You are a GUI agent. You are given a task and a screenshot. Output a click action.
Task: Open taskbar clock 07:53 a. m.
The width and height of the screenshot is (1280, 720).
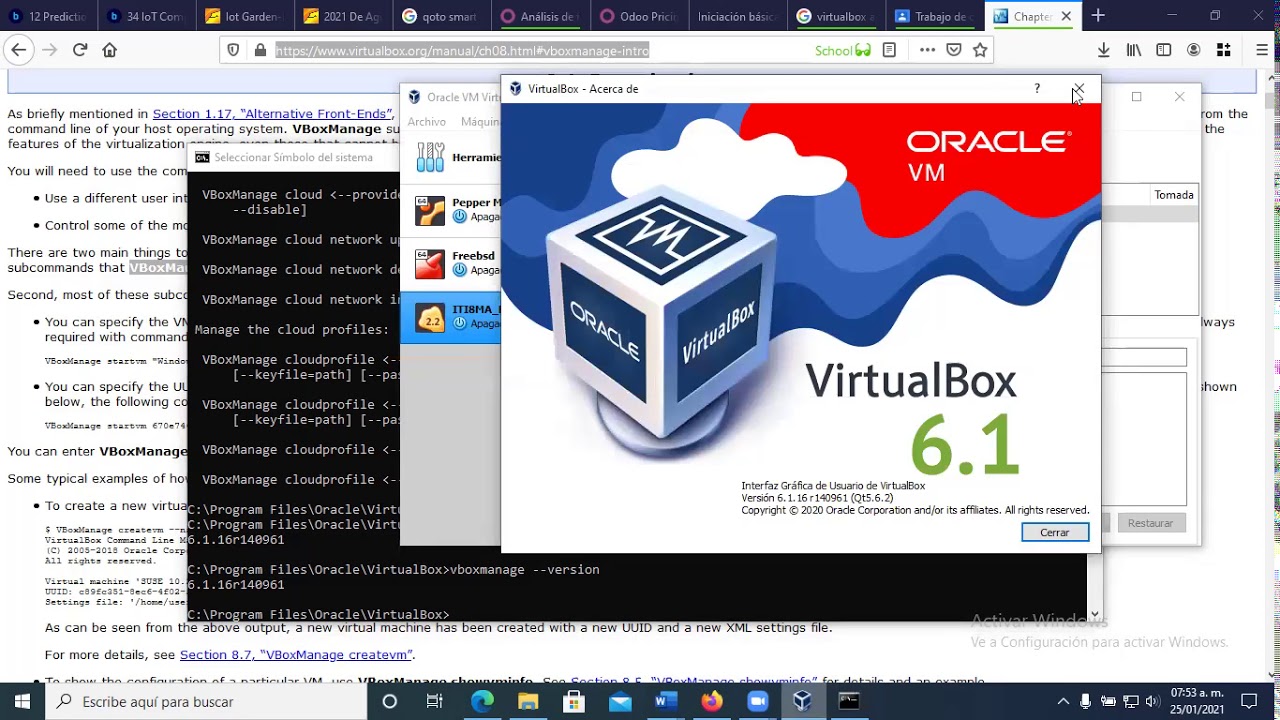pos(1197,701)
